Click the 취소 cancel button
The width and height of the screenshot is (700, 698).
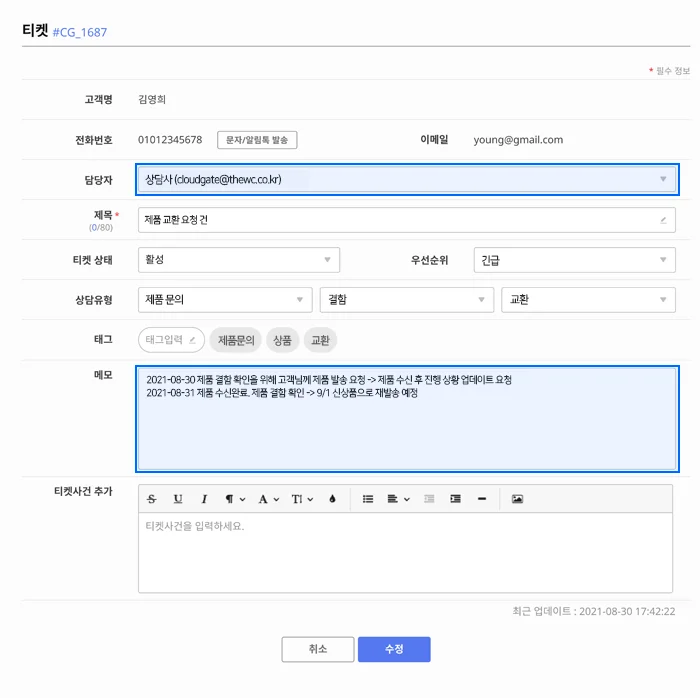(x=318, y=649)
